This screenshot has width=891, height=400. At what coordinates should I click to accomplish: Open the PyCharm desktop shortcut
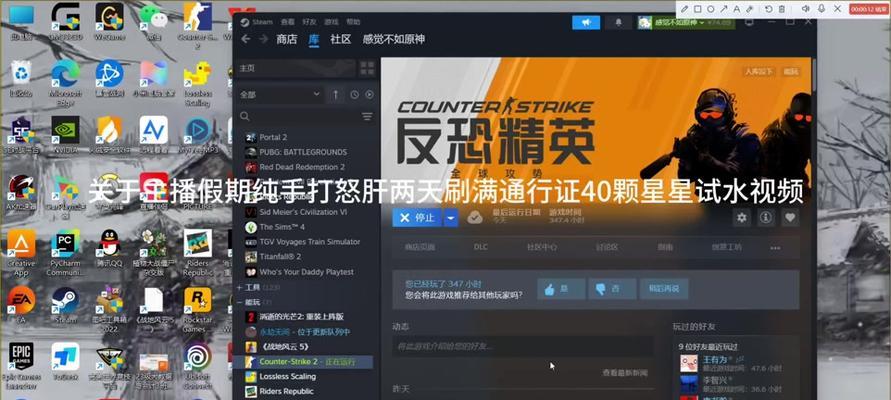point(65,253)
